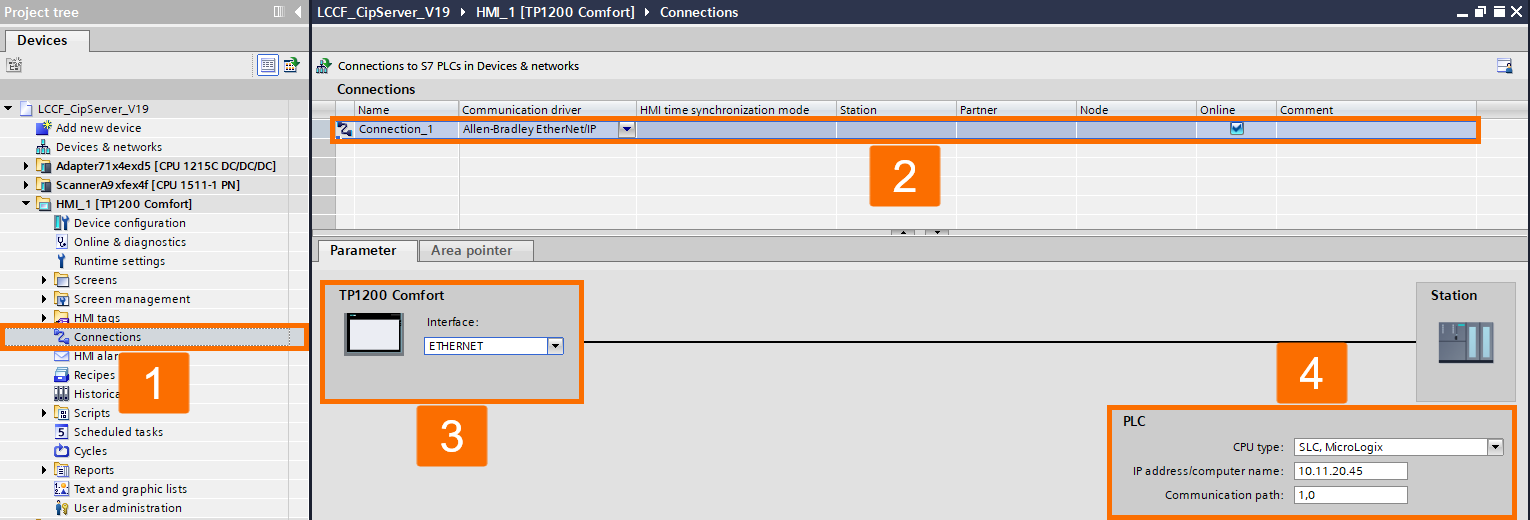Open the Interface ETHERNET dropdown
This screenshot has height=520, width=1530.
pyautogui.click(x=555, y=346)
